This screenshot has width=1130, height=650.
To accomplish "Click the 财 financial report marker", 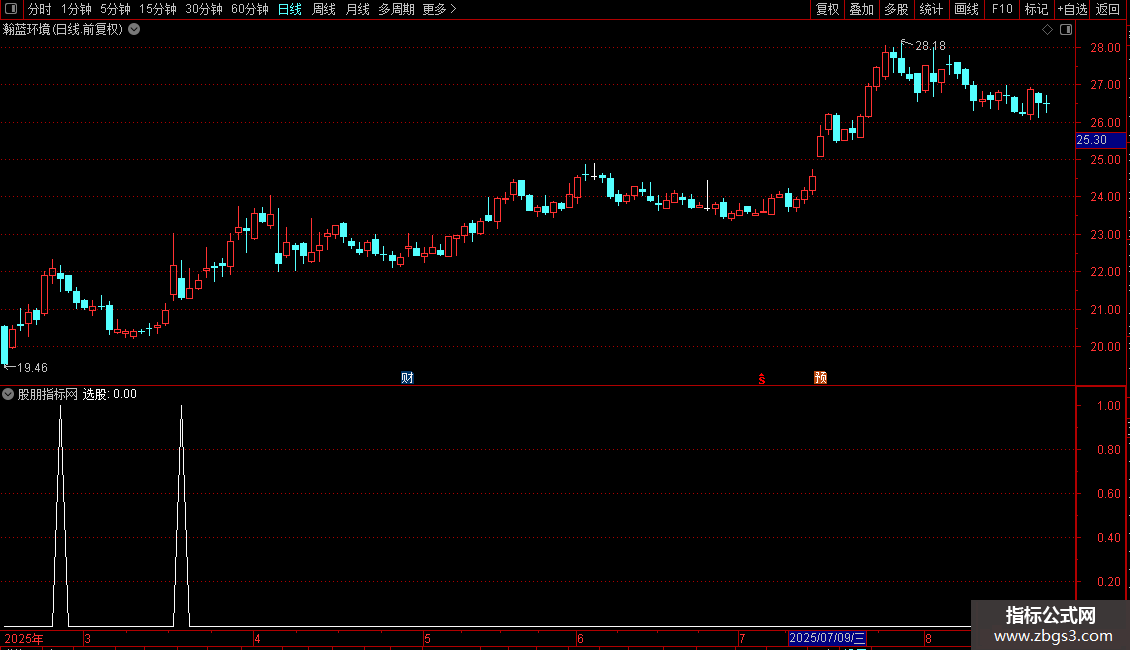I will 407,378.
